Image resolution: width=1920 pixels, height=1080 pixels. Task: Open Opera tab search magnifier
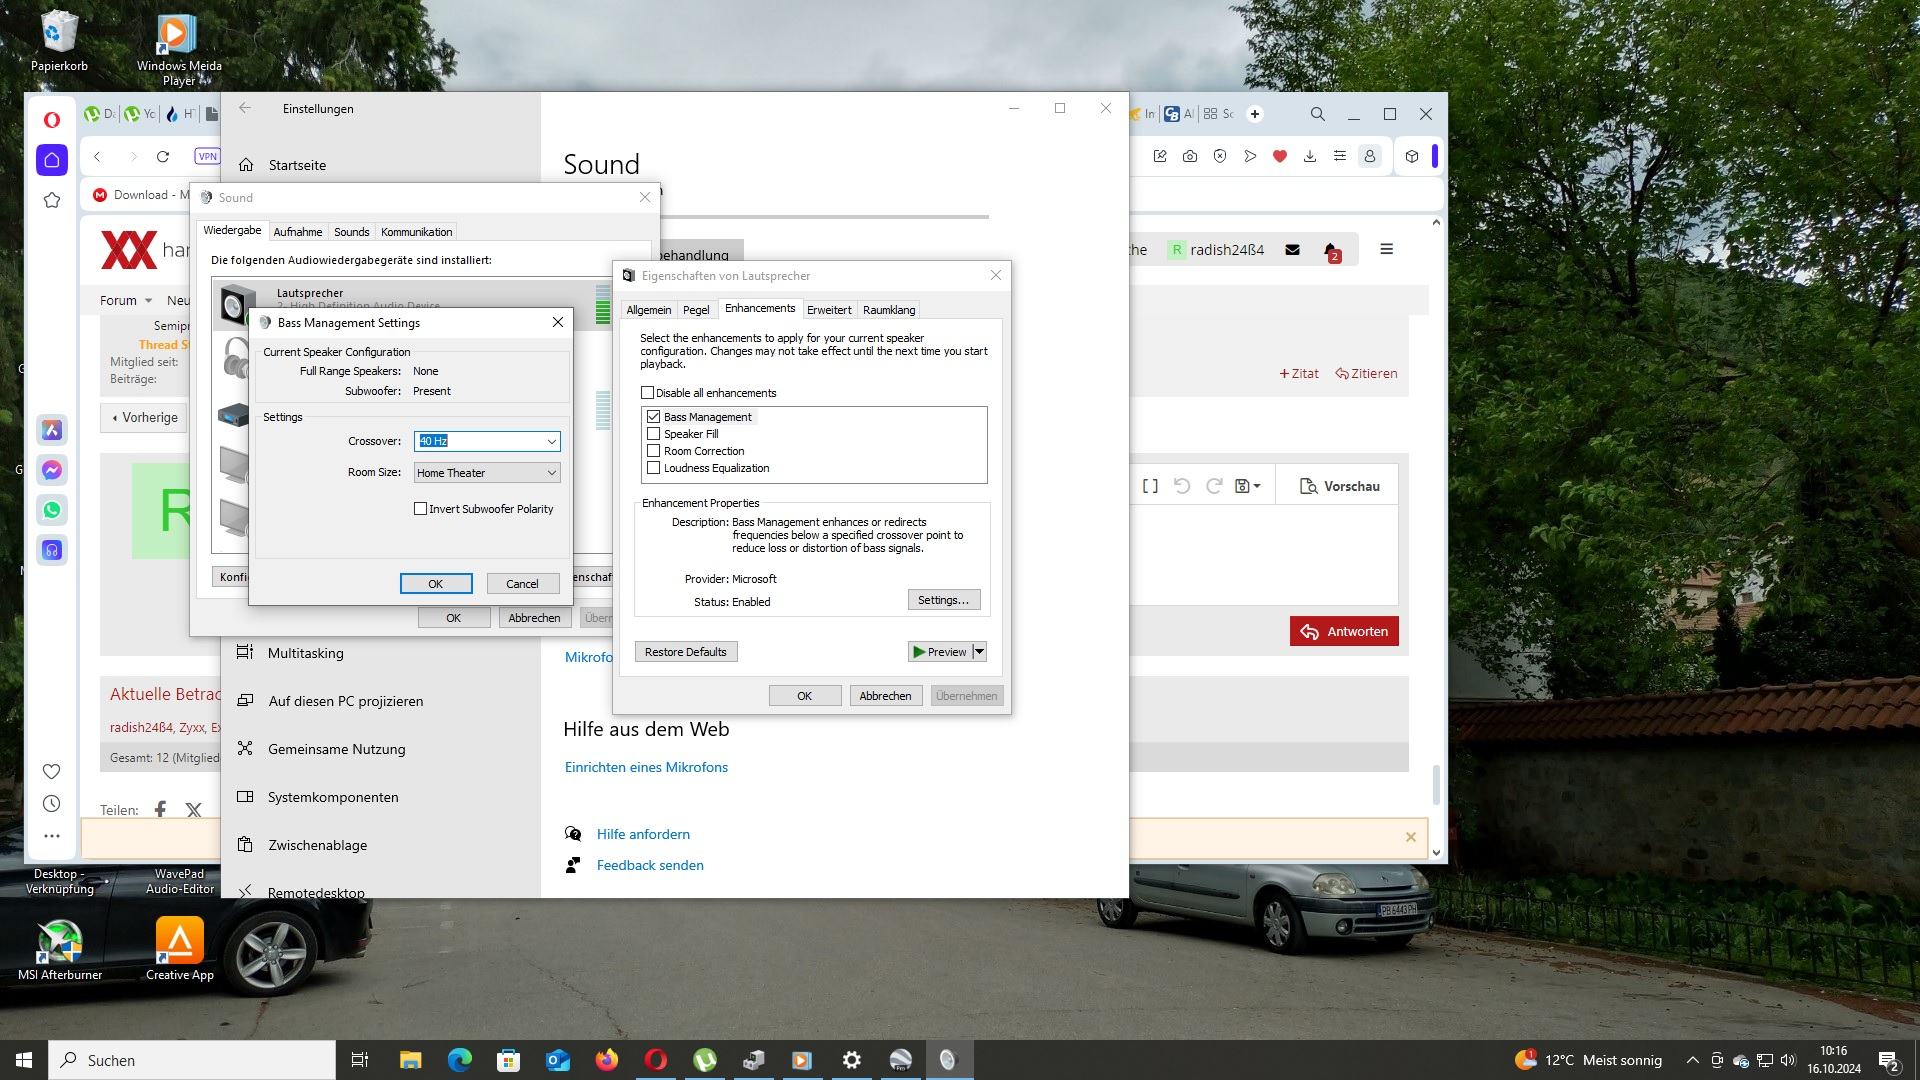click(1318, 114)
